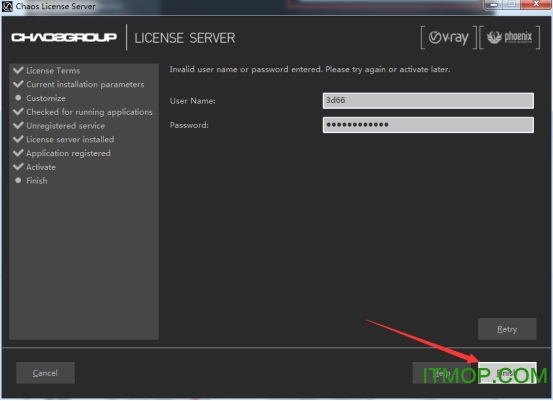Click the License Terms checkmark icon
Viewport: 553px width, 401px height.
(18, 70)
